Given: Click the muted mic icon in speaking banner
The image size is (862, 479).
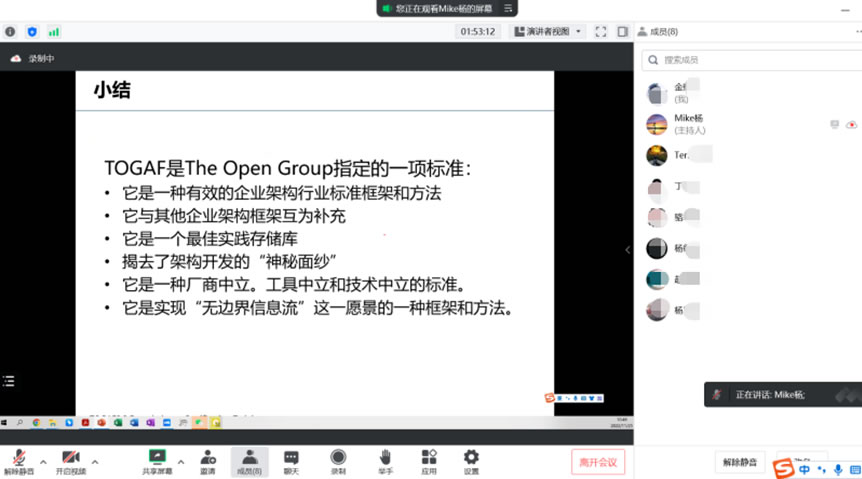Looking at the screenshot, I should coord(717,394).
